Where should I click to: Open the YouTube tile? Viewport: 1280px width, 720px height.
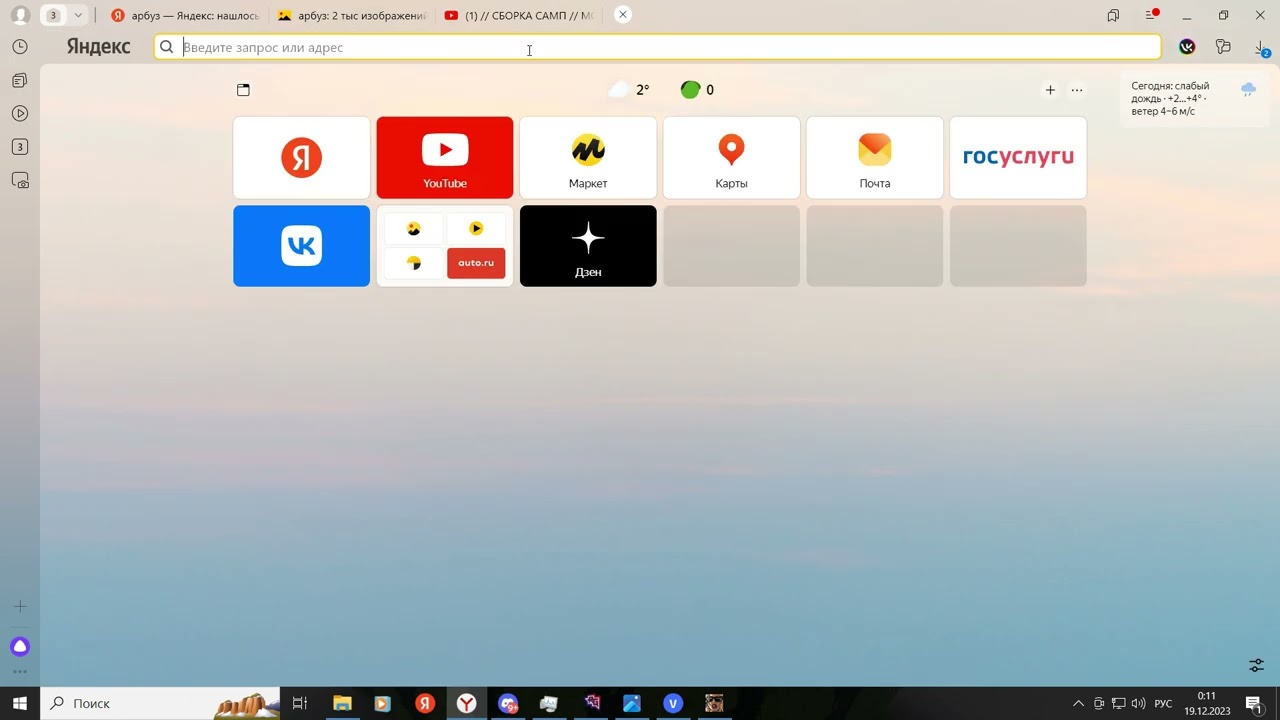click(445, 157)
